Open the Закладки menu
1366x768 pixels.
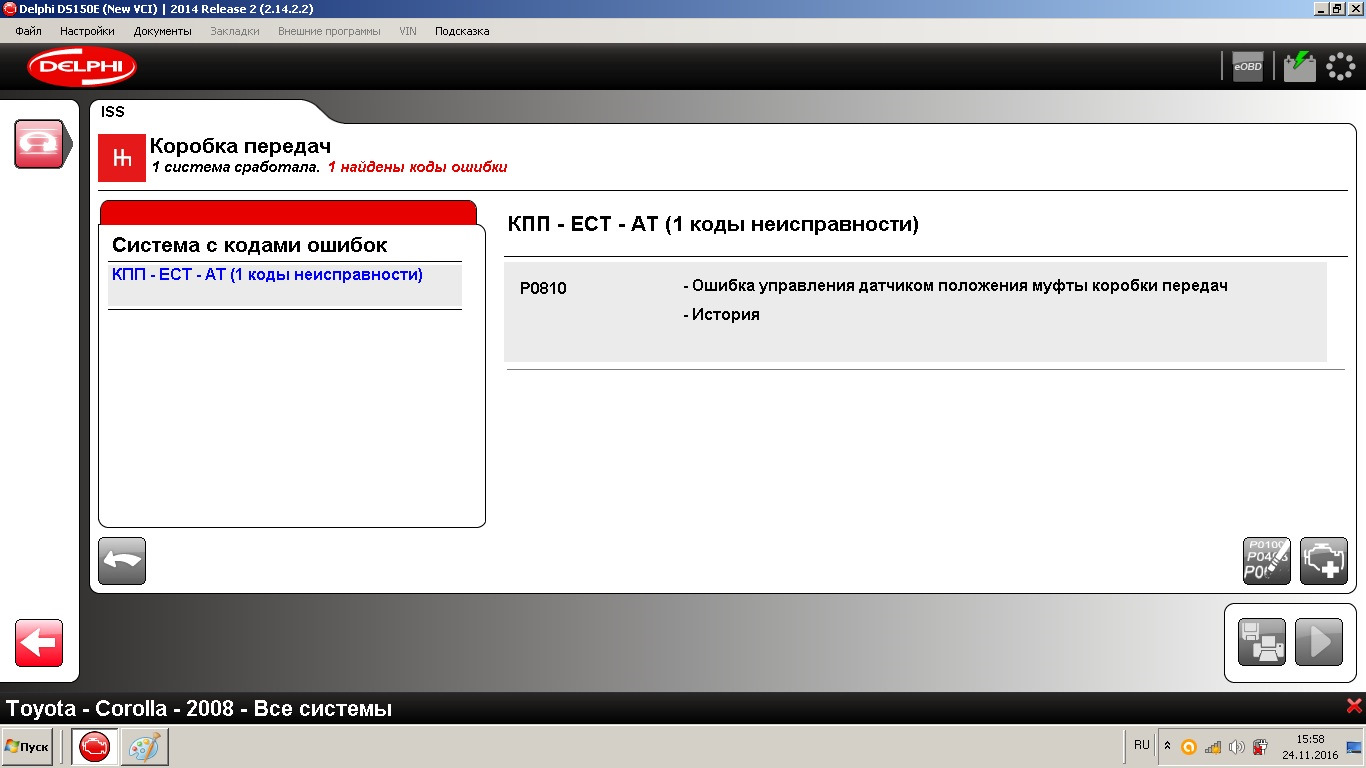pyautogui.click(x=235, y=31)
